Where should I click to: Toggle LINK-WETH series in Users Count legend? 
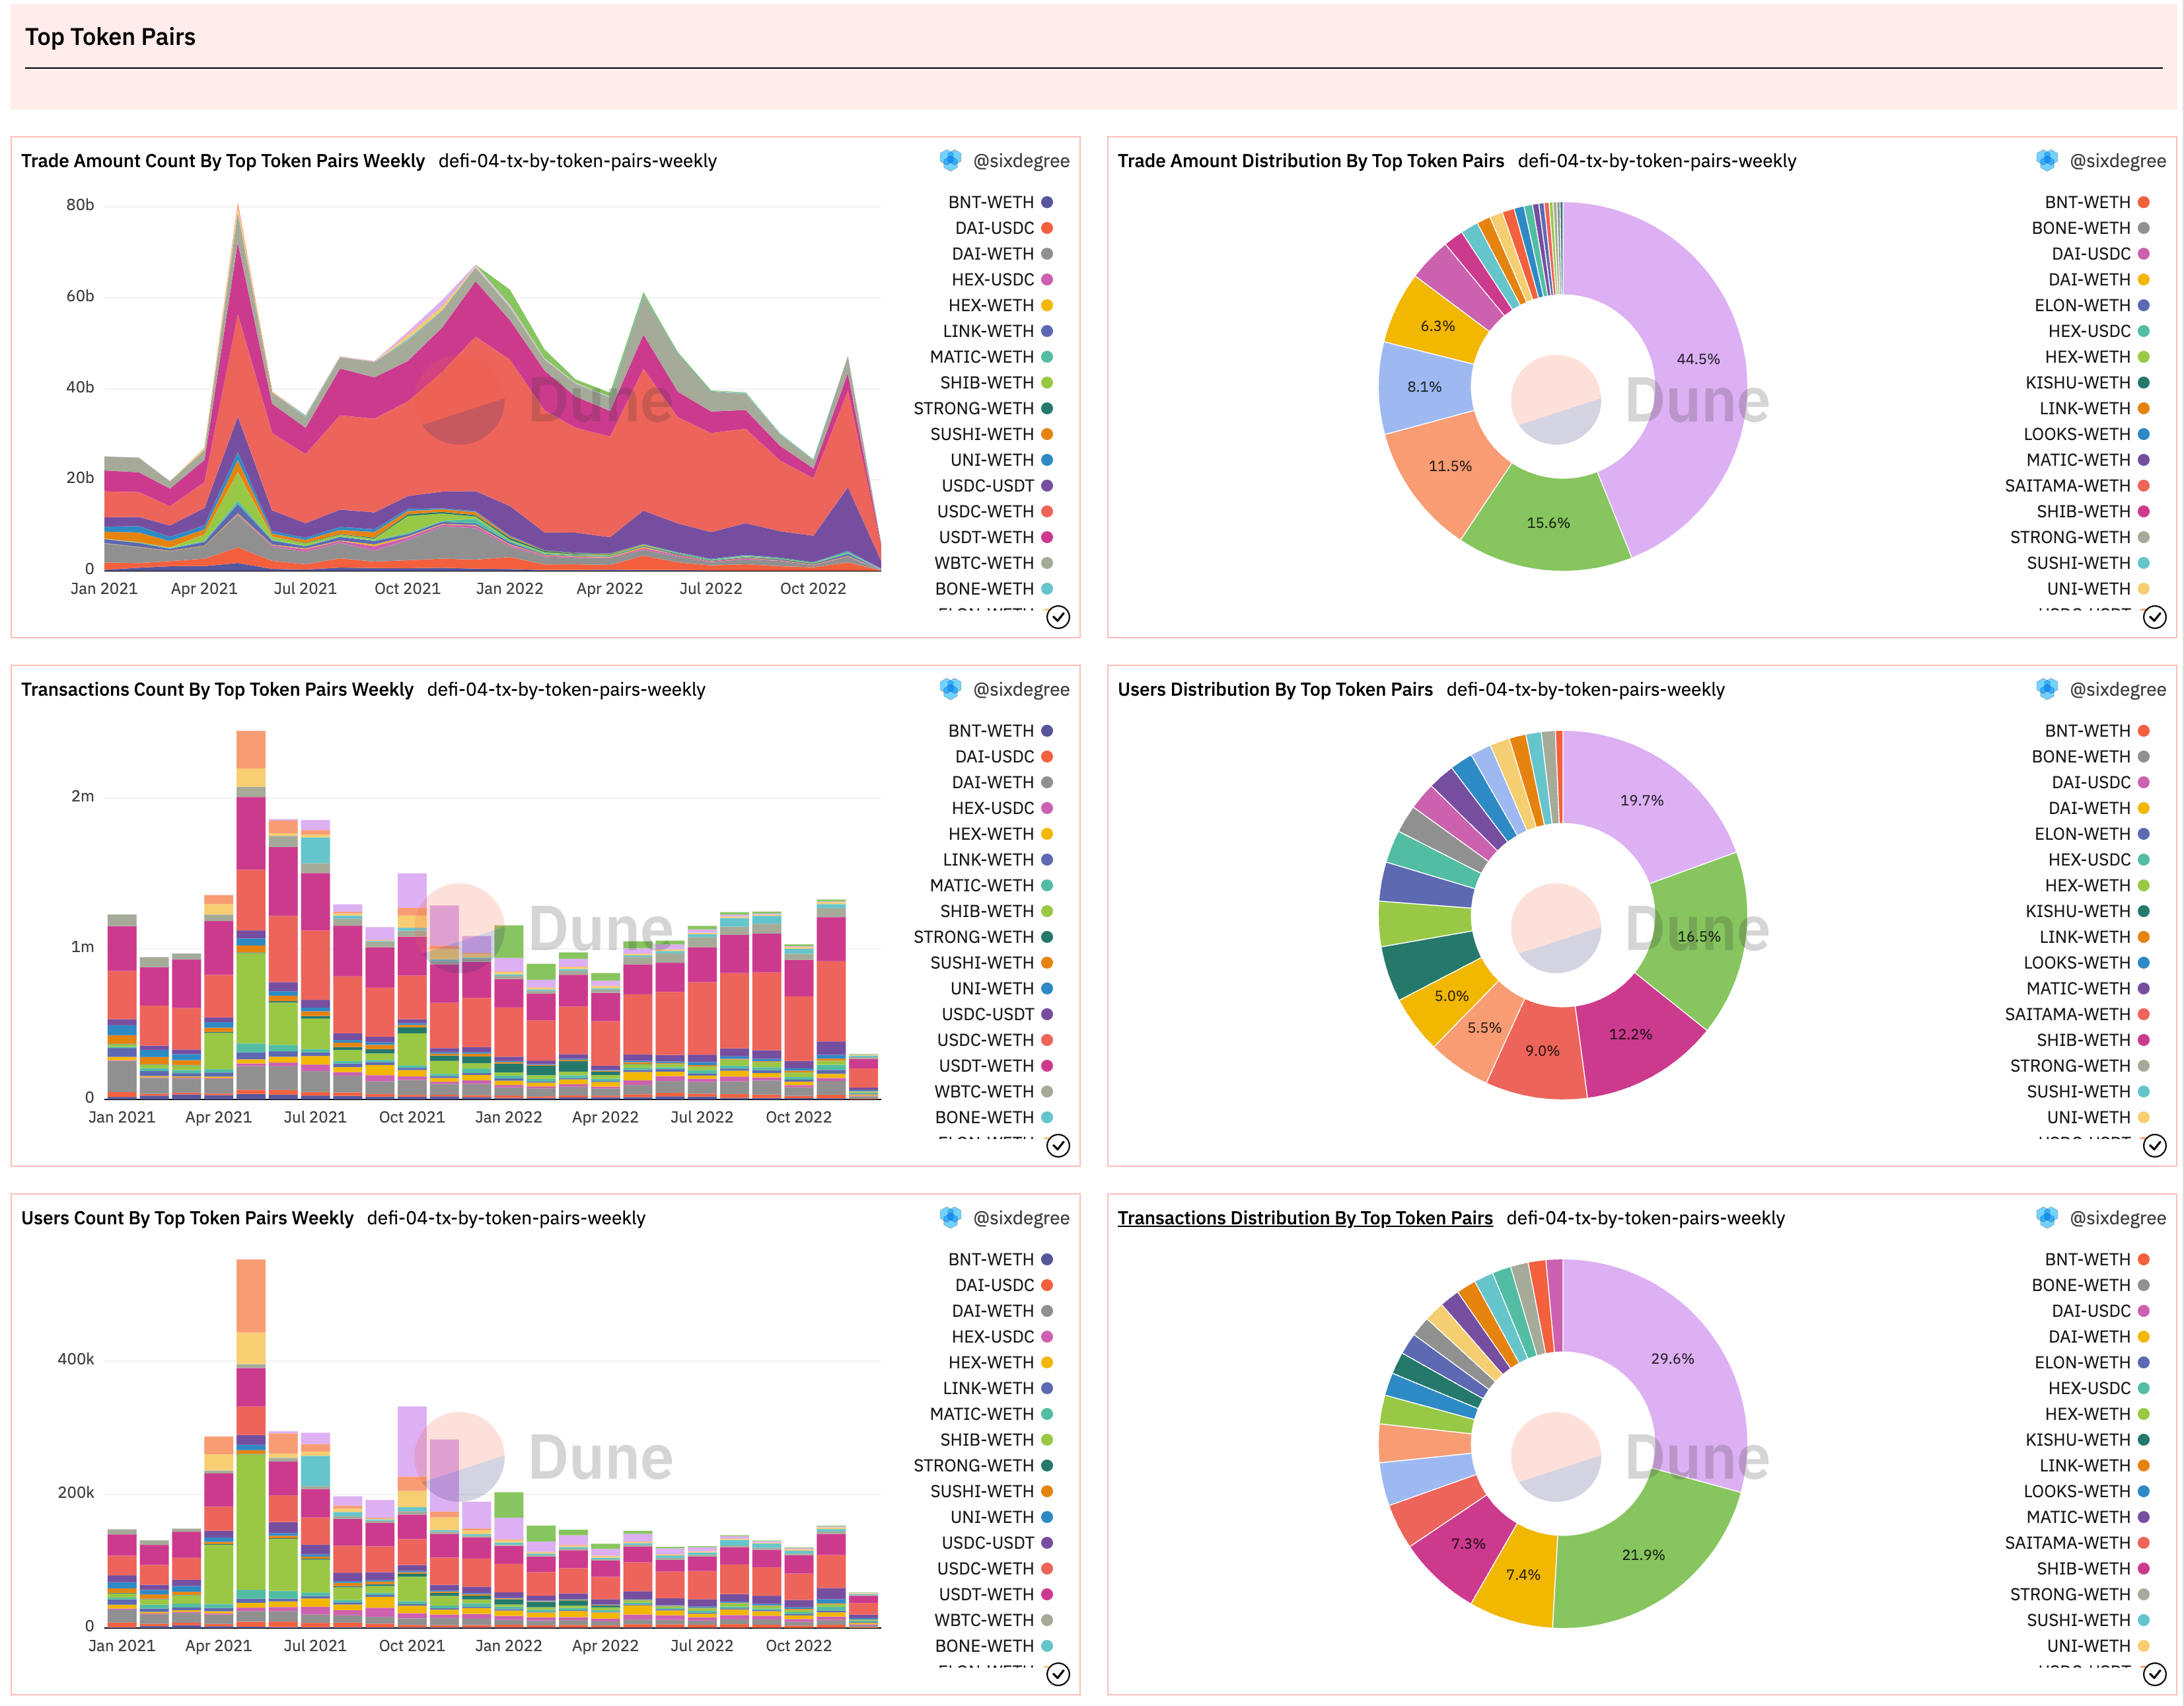(997, 1388)
